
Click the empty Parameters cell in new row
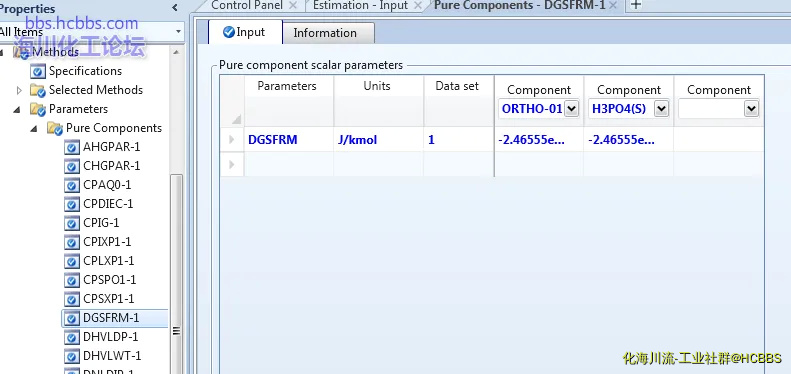289,164
